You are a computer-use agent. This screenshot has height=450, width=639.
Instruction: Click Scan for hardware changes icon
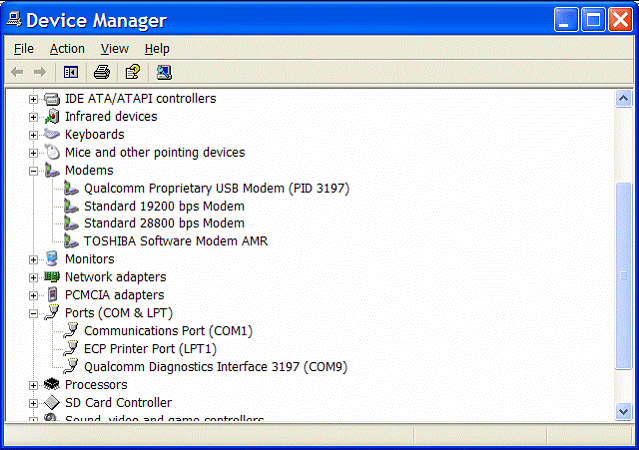[x=164, y=72]
